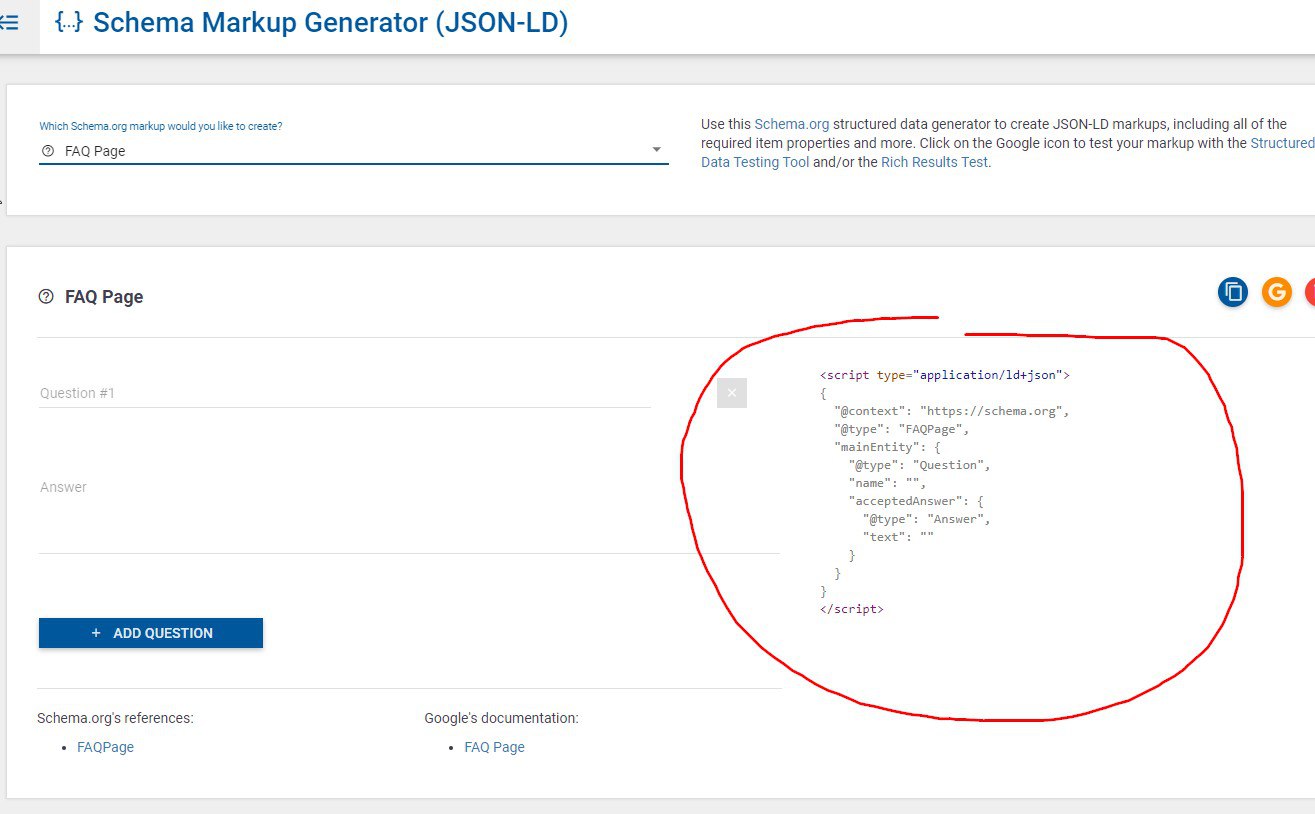Click the "acceptedAnswer" code line

(x=916, y=501)
